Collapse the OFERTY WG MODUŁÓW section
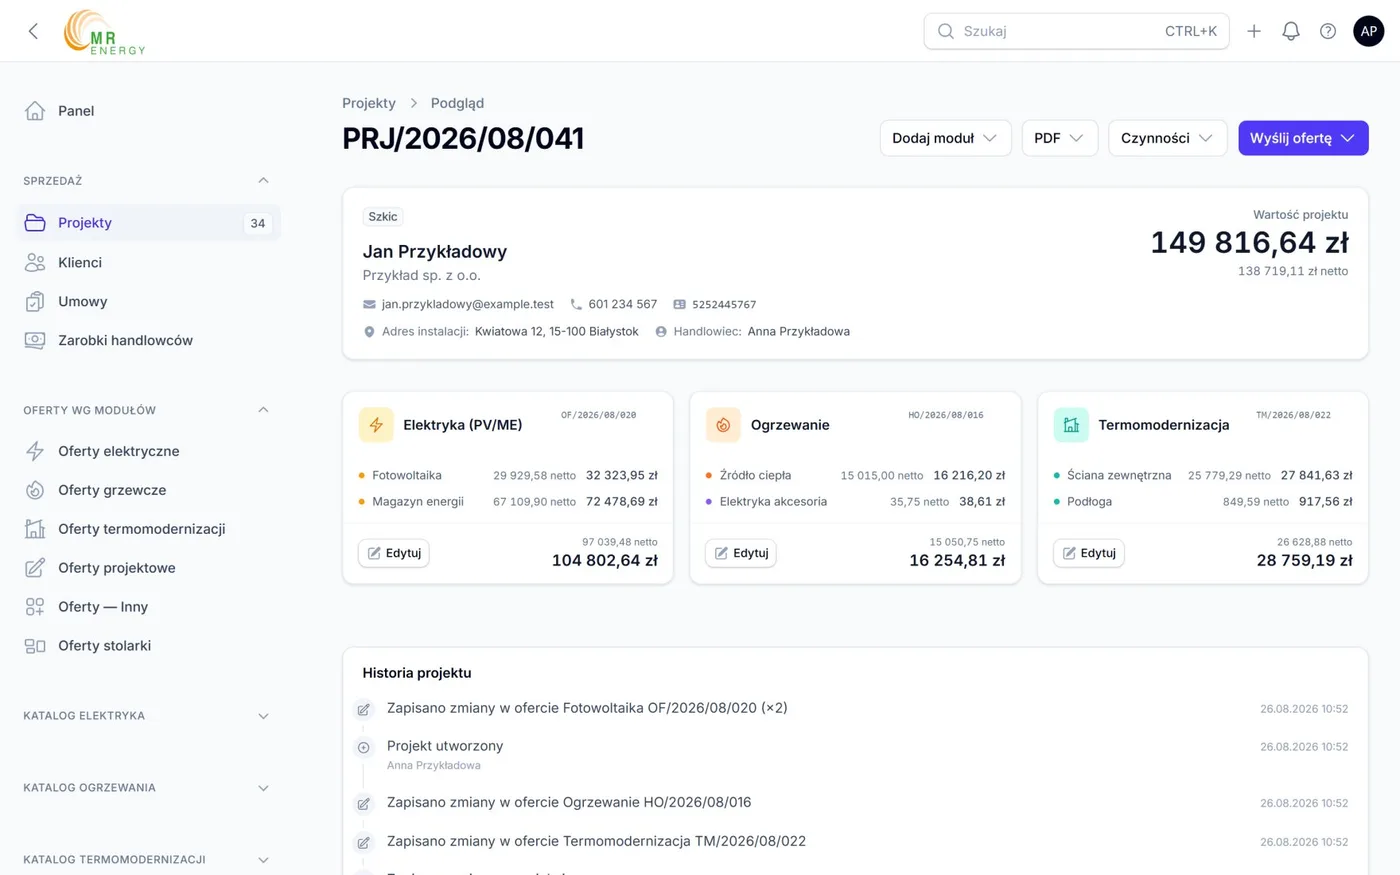 click(263, 410)
